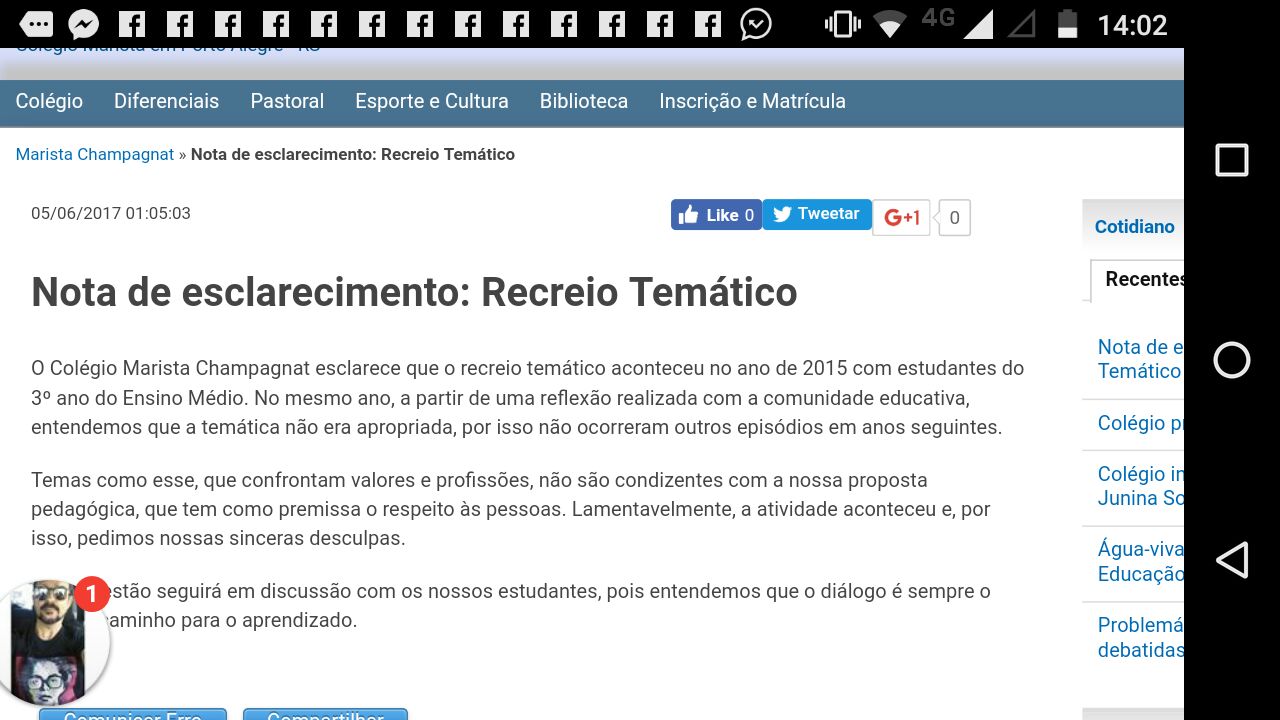Go to the Pastoral section
This screenshot has height=720, width=1280.
287,101
